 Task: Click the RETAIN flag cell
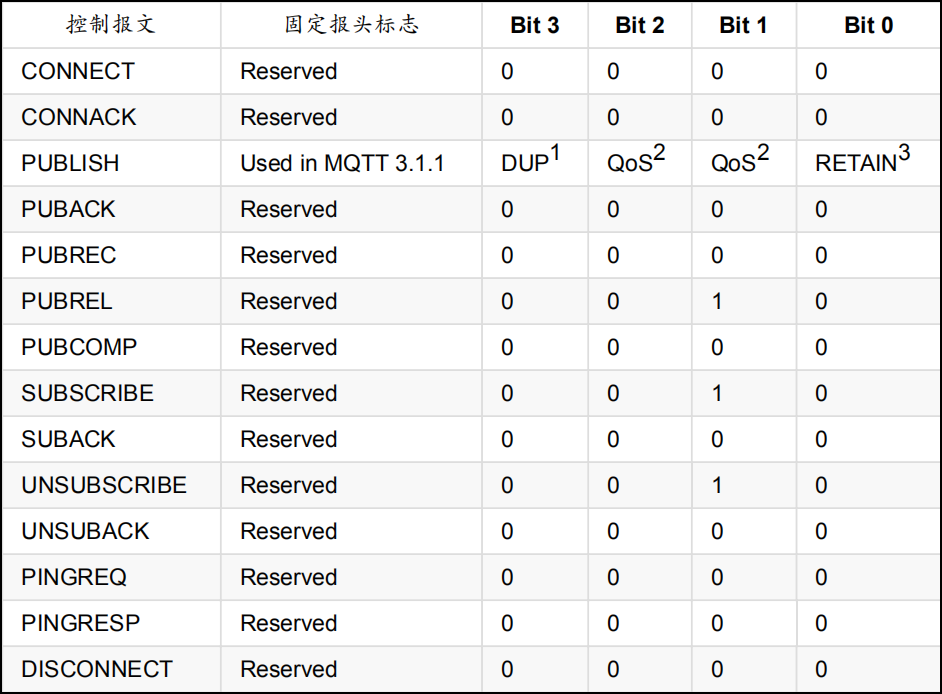tap(862, 162)
